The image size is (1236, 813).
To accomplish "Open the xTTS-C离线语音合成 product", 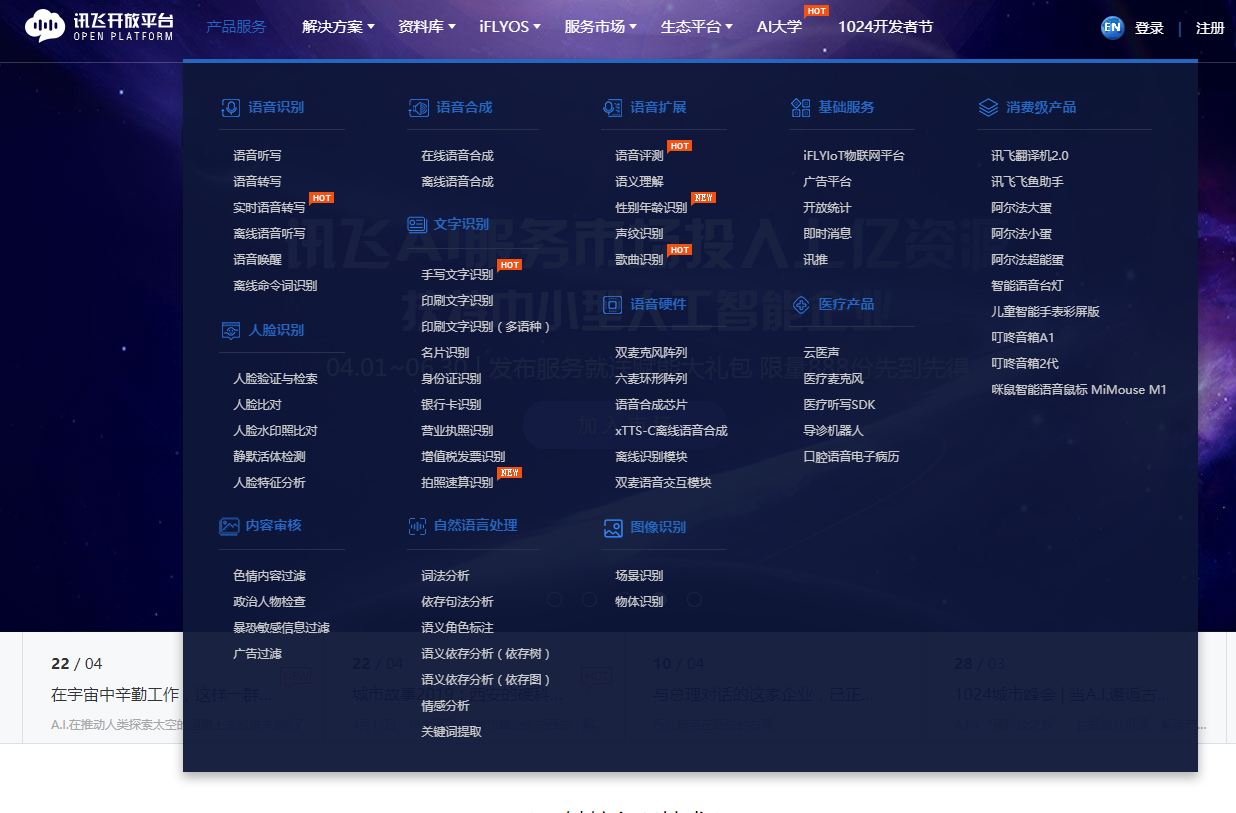I will point(671,431).
